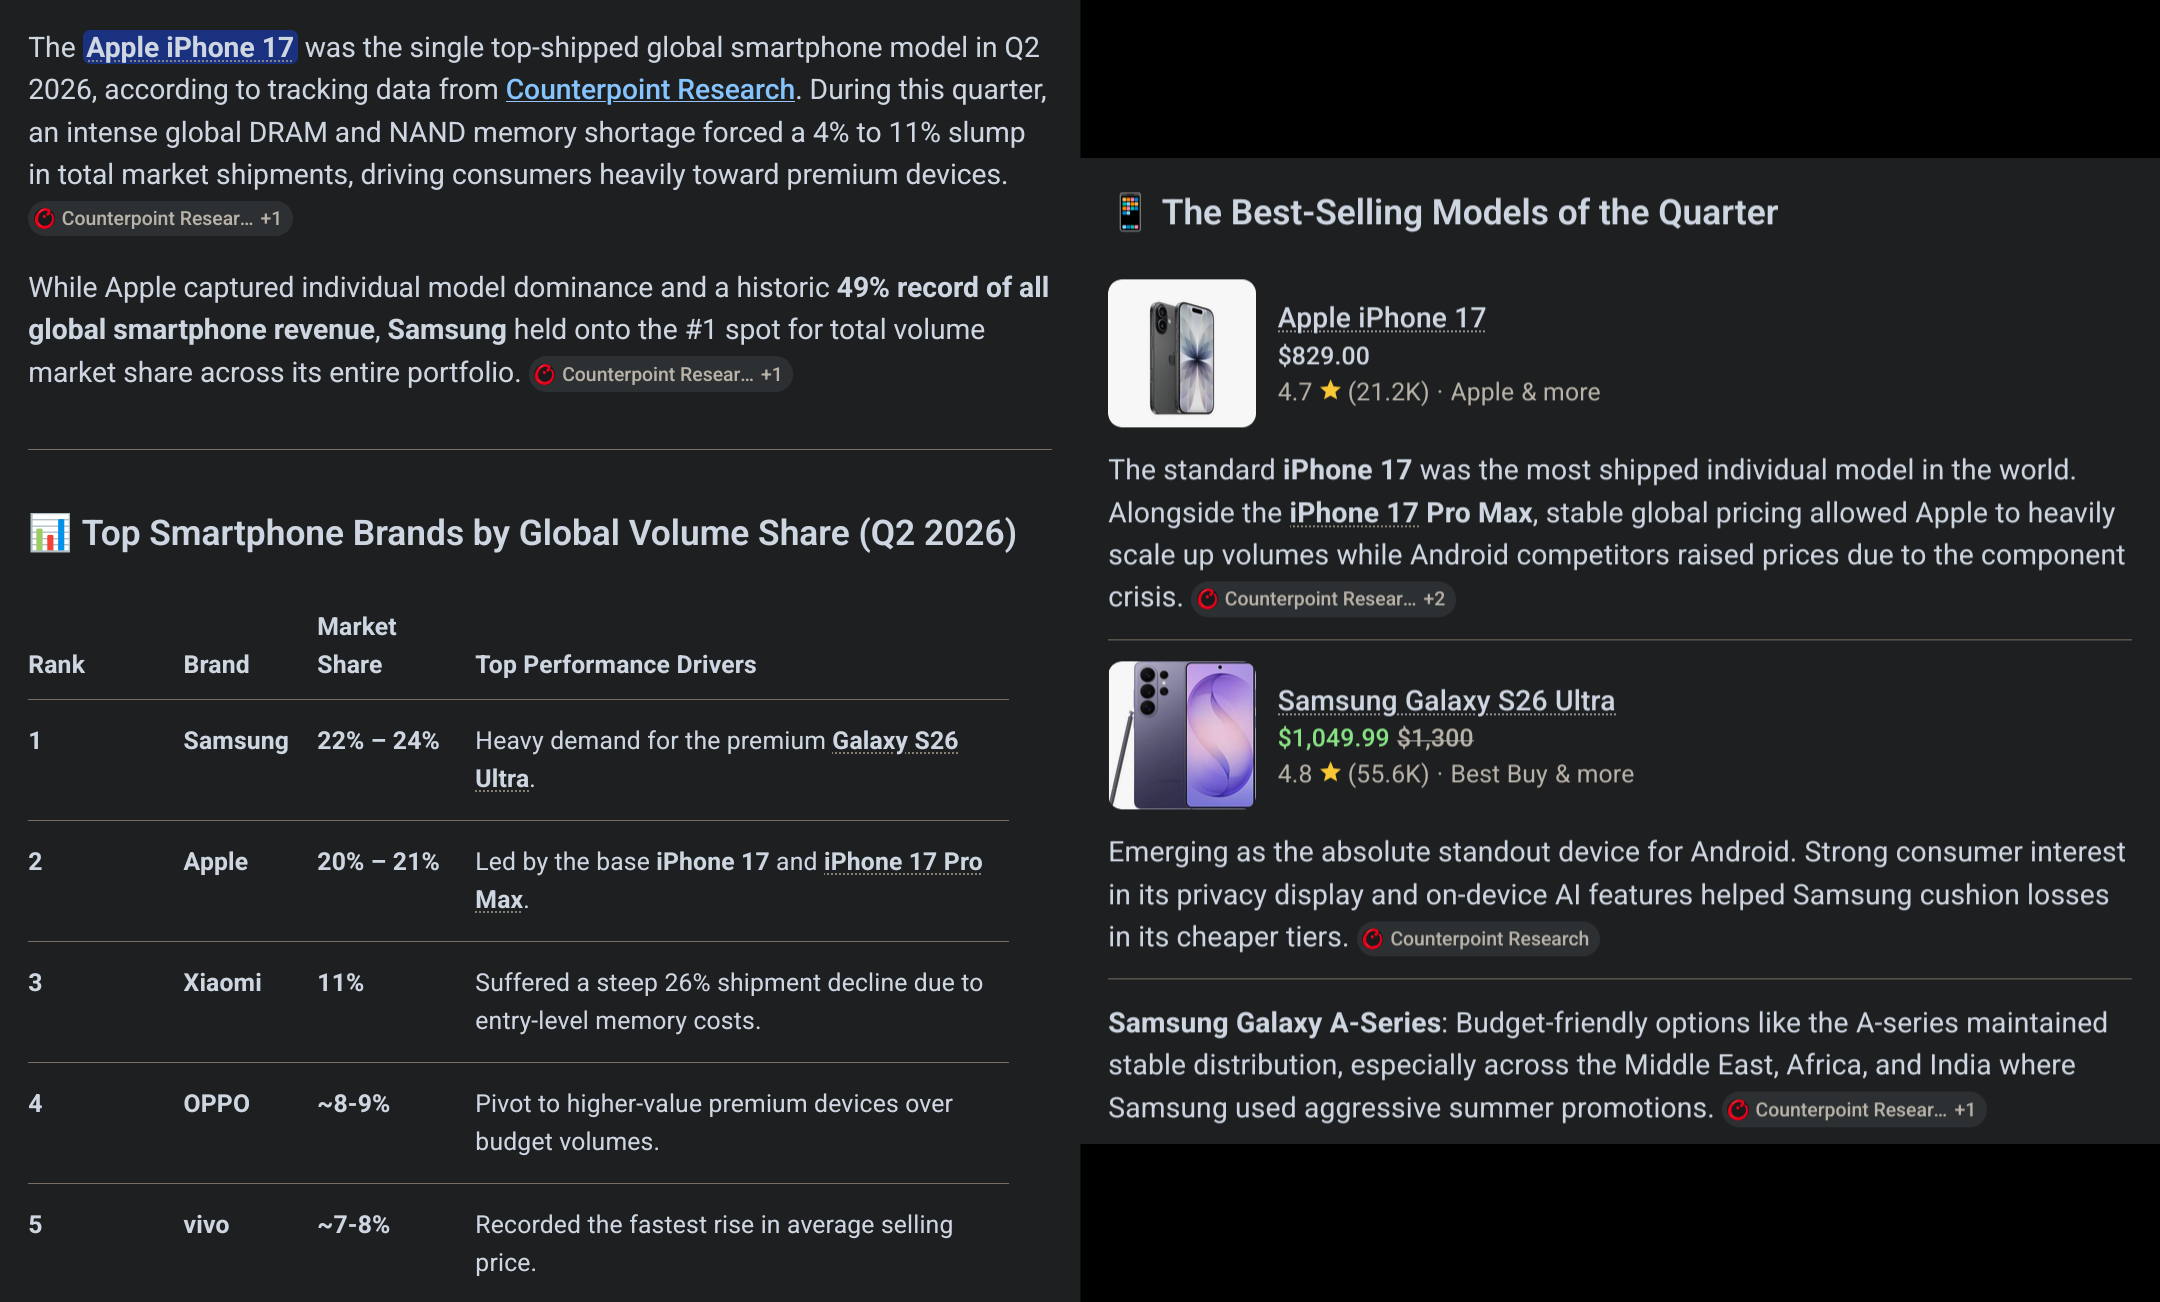Image resolution: width=2160 pixels, height=1302 pixels.
Task: Click the iPhone 17 Pro Max link after 'Alongside the'
Action: (x=1411, y=513)
